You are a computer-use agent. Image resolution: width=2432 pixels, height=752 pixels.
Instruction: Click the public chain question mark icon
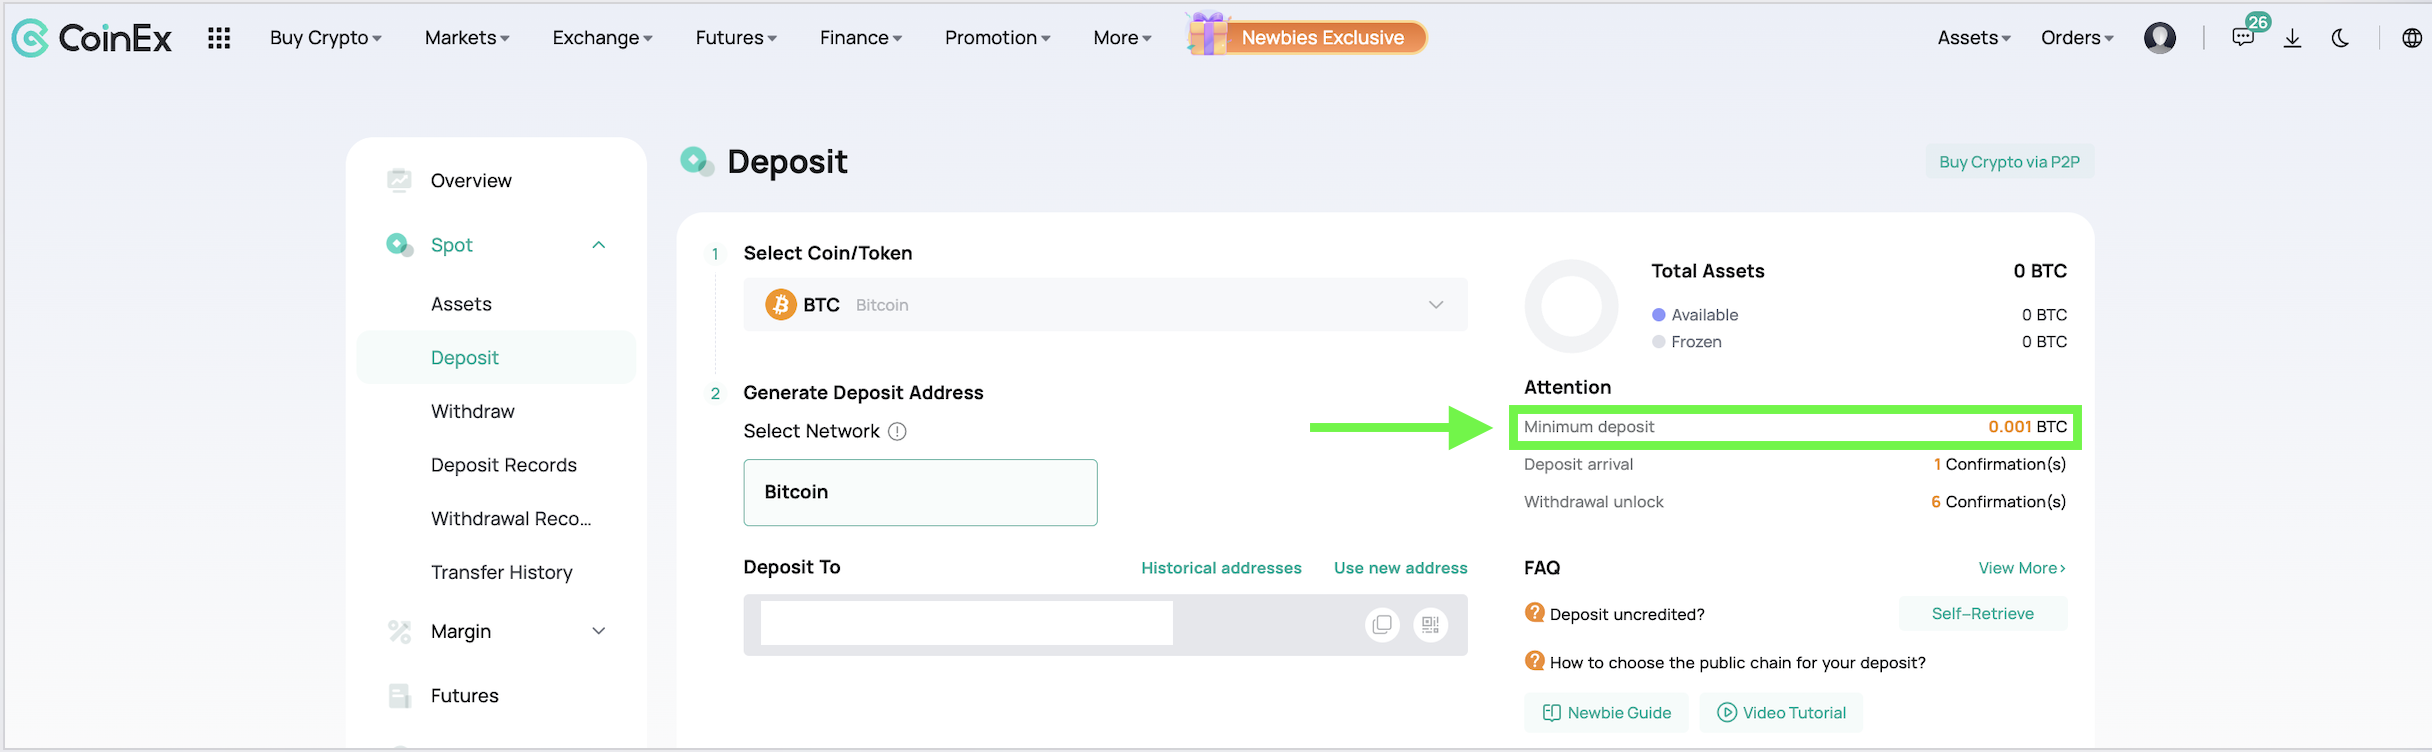1534,661
